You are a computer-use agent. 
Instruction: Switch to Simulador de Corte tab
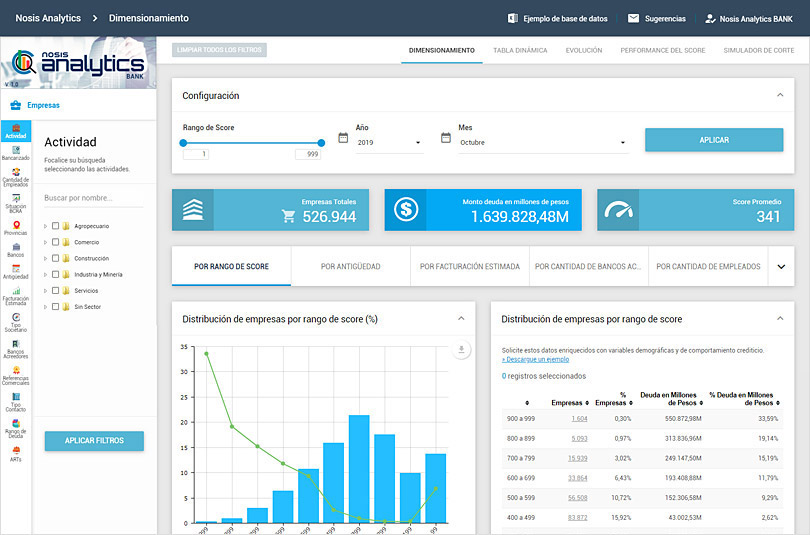[759, 50]
